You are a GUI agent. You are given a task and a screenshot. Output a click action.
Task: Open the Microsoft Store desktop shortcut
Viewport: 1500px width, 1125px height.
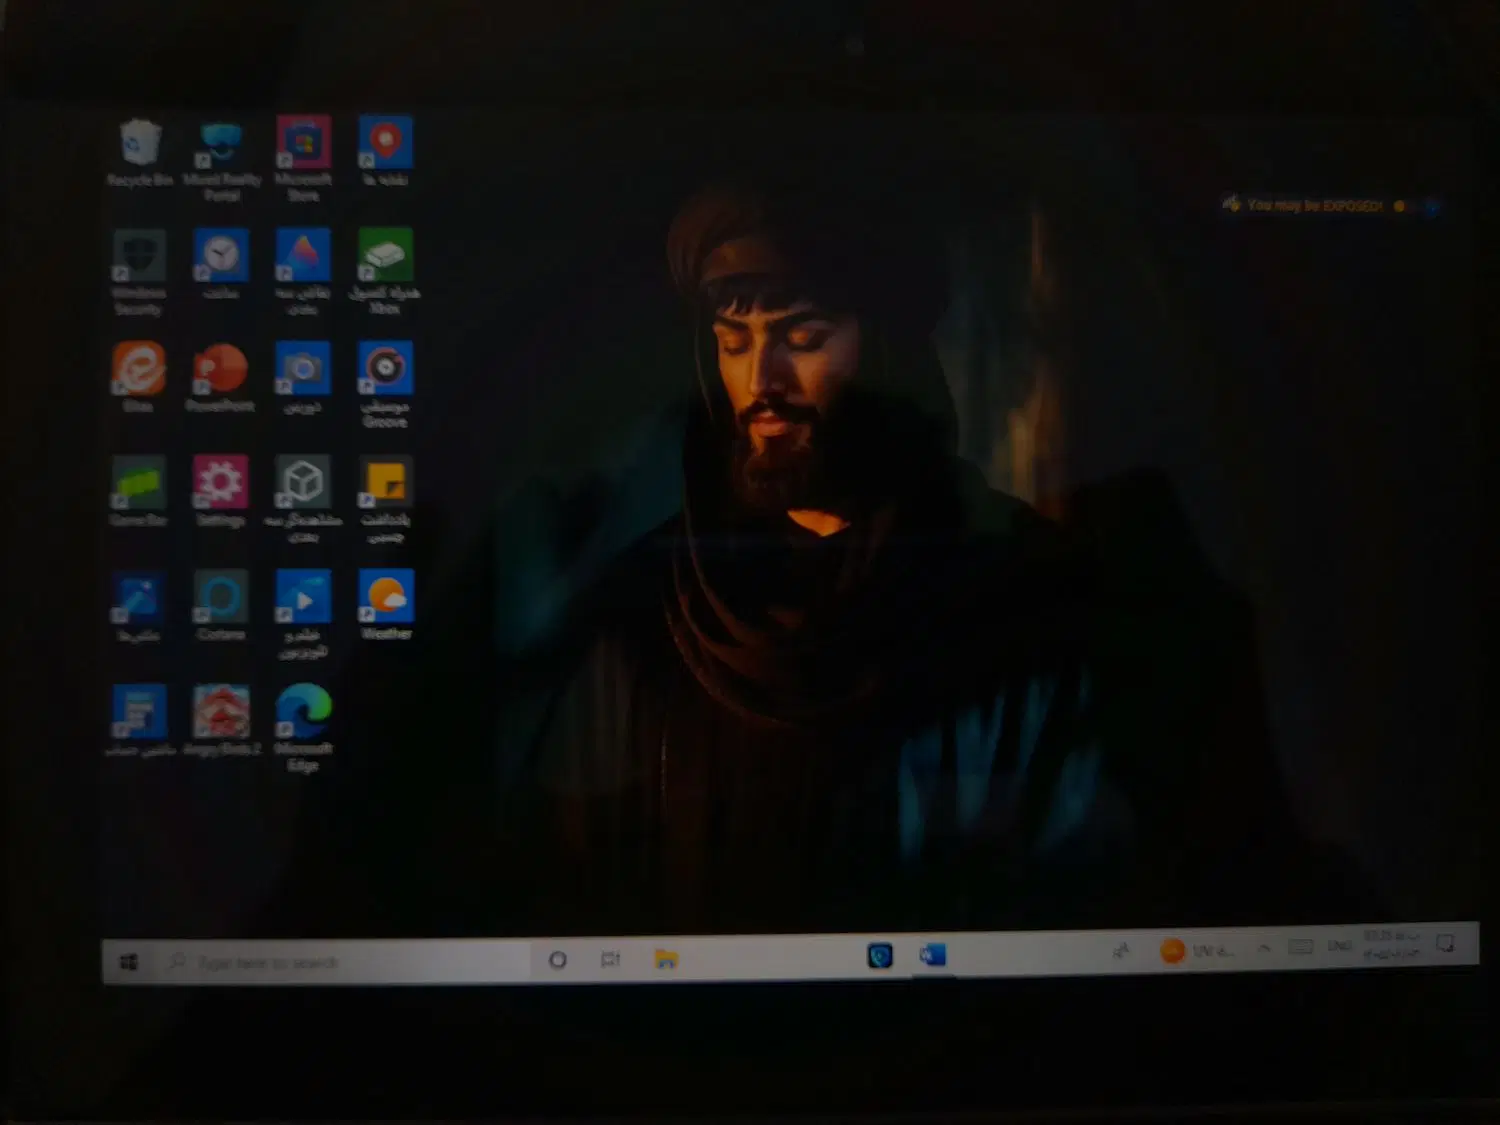[303, 159]
